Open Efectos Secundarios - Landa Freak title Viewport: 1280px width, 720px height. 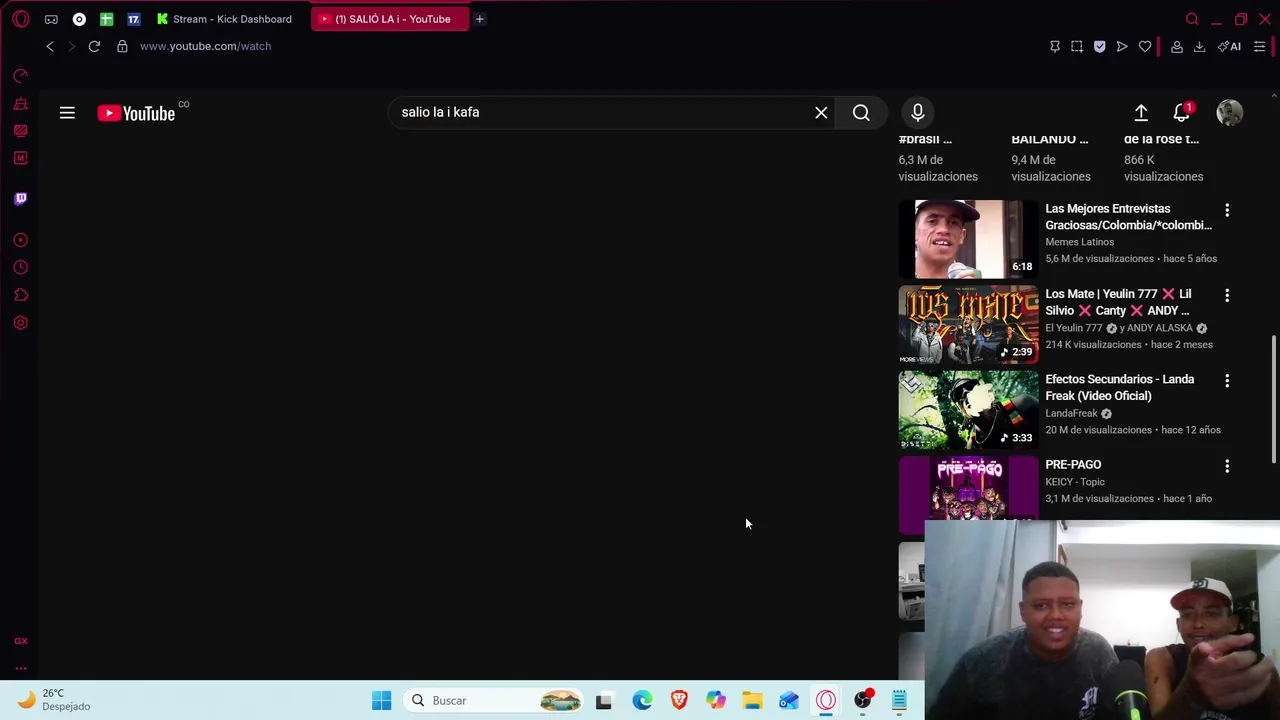click(x=1119, y=388)
